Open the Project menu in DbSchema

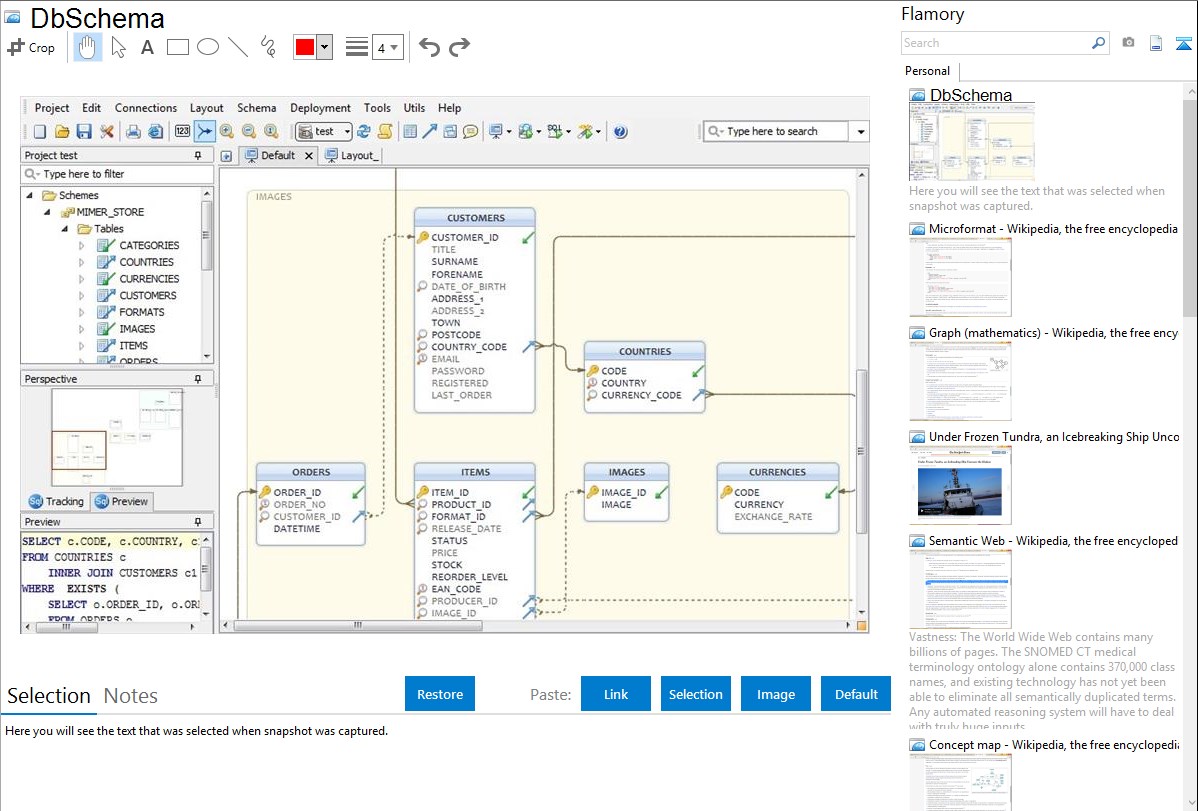click(52, 108)
